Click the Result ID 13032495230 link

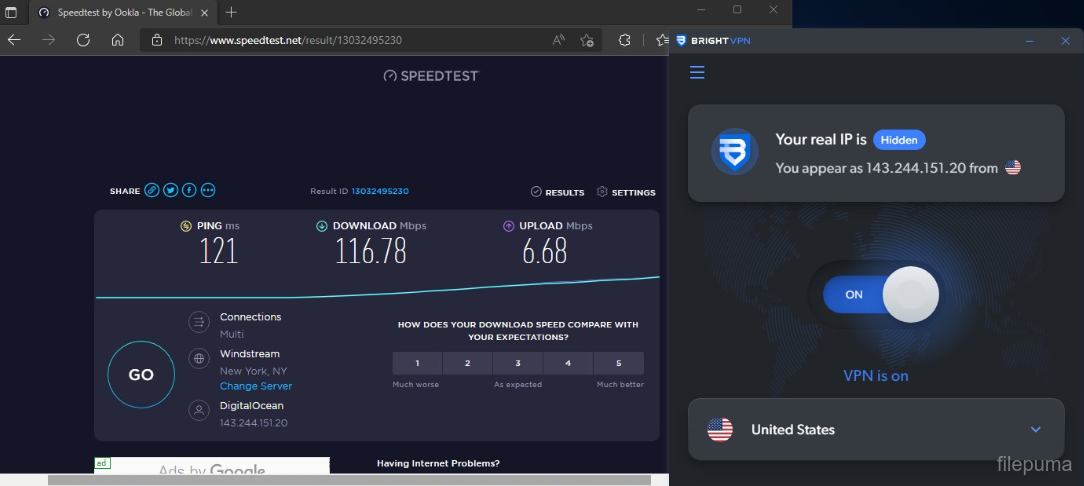(x=380, y=191)
